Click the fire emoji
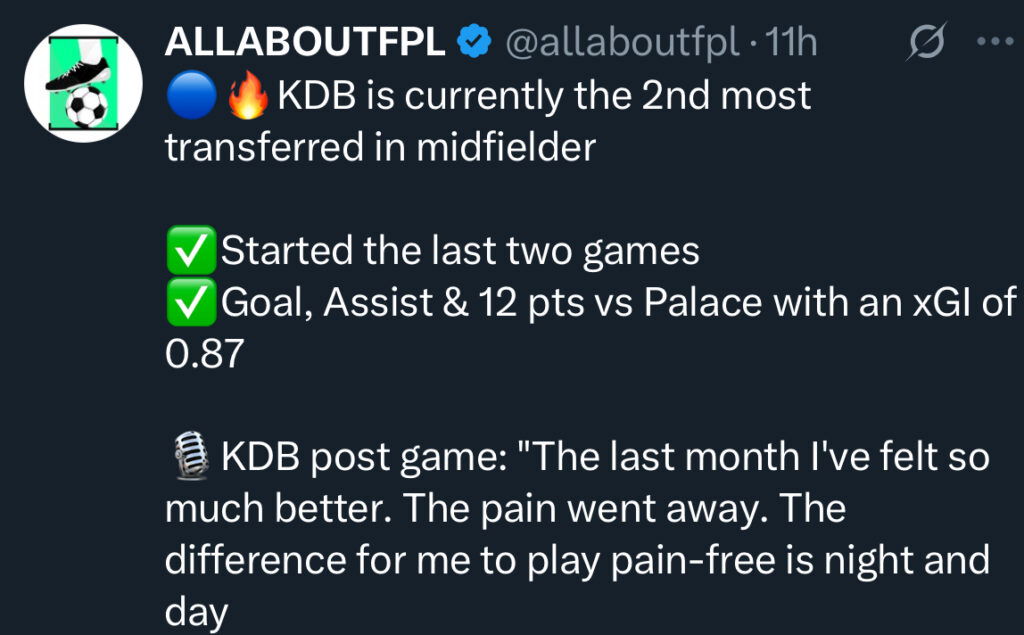This screenshot has width=1024, height=635. tap(247, 97)
